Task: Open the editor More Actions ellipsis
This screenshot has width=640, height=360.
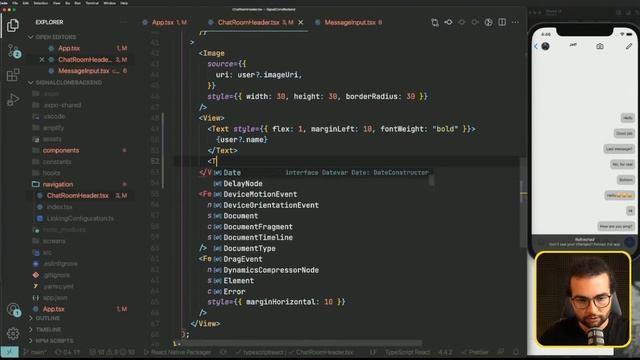Action: (515, 22)
